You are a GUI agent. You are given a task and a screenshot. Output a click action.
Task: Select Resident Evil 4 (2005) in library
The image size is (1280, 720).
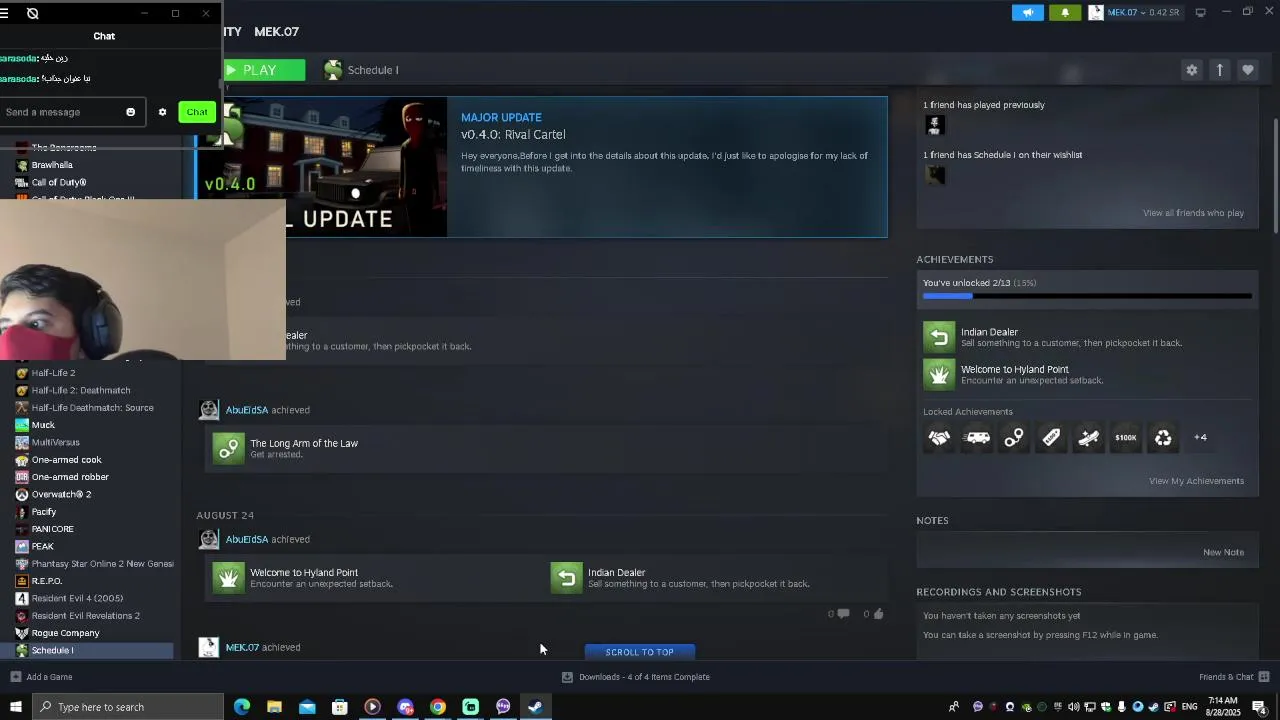click(x=77, y=598)
